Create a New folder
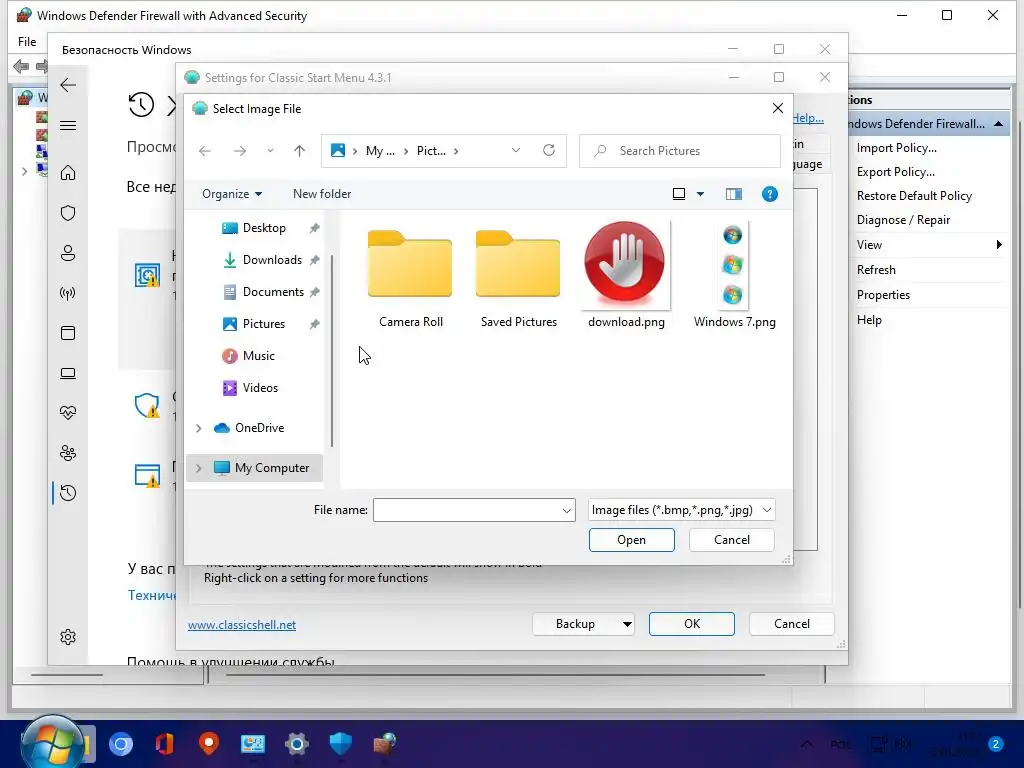This screenshot has width=1024, height=768. click(x=322, y=194)
